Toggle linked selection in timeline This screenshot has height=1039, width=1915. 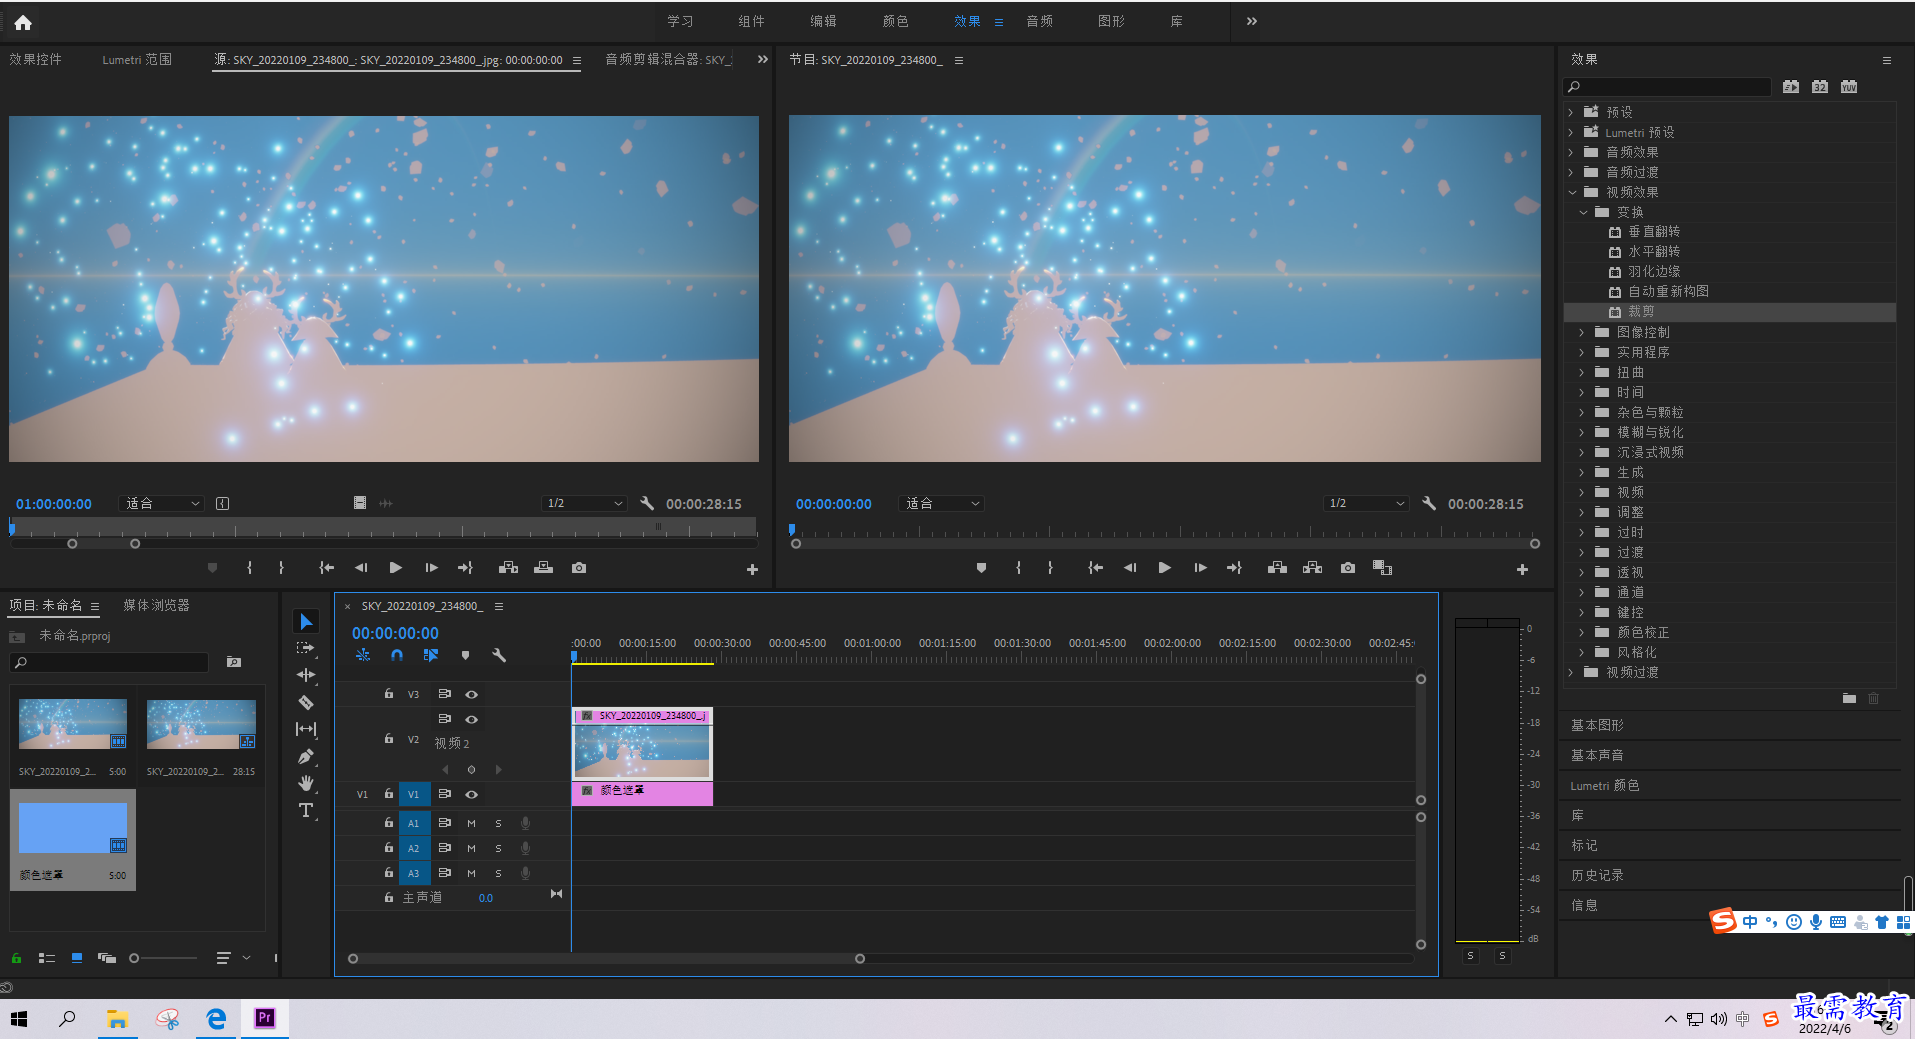(x=431, y=655)
